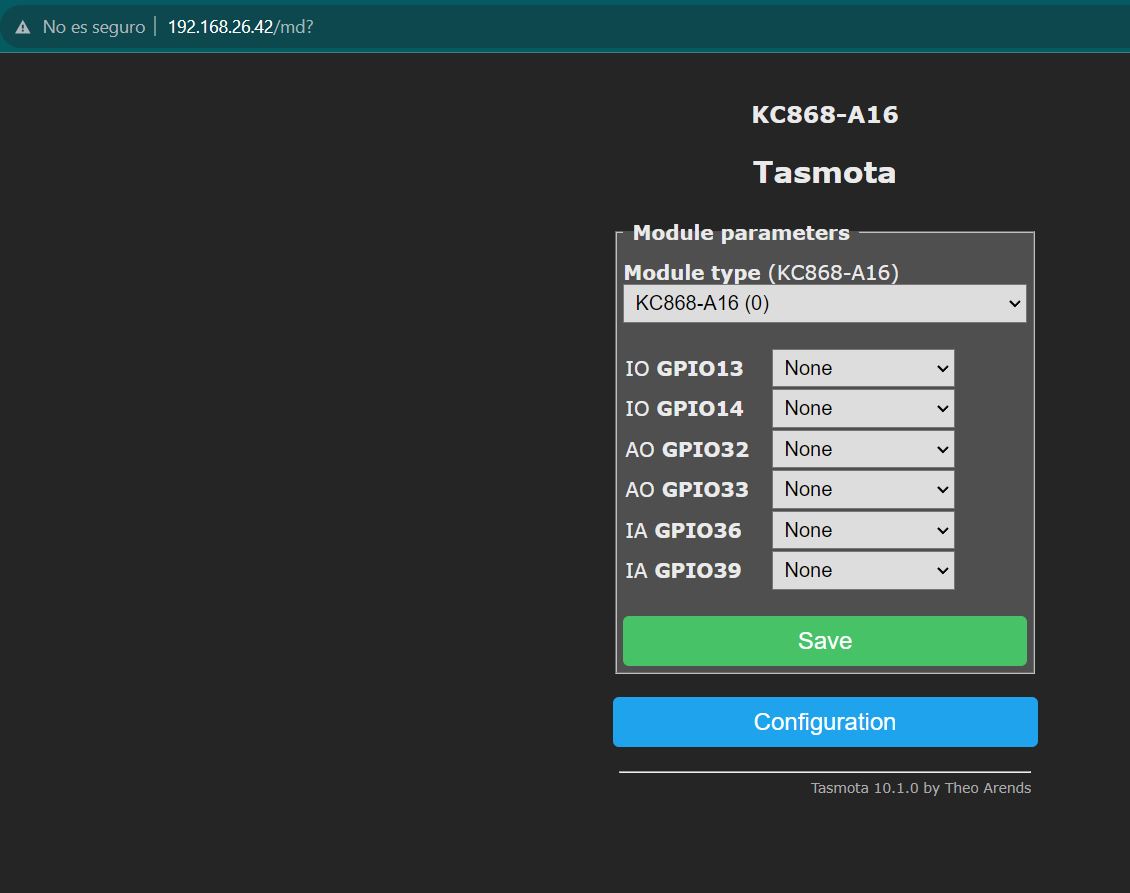Click the 'No es seguro' security label

[93, 27]
